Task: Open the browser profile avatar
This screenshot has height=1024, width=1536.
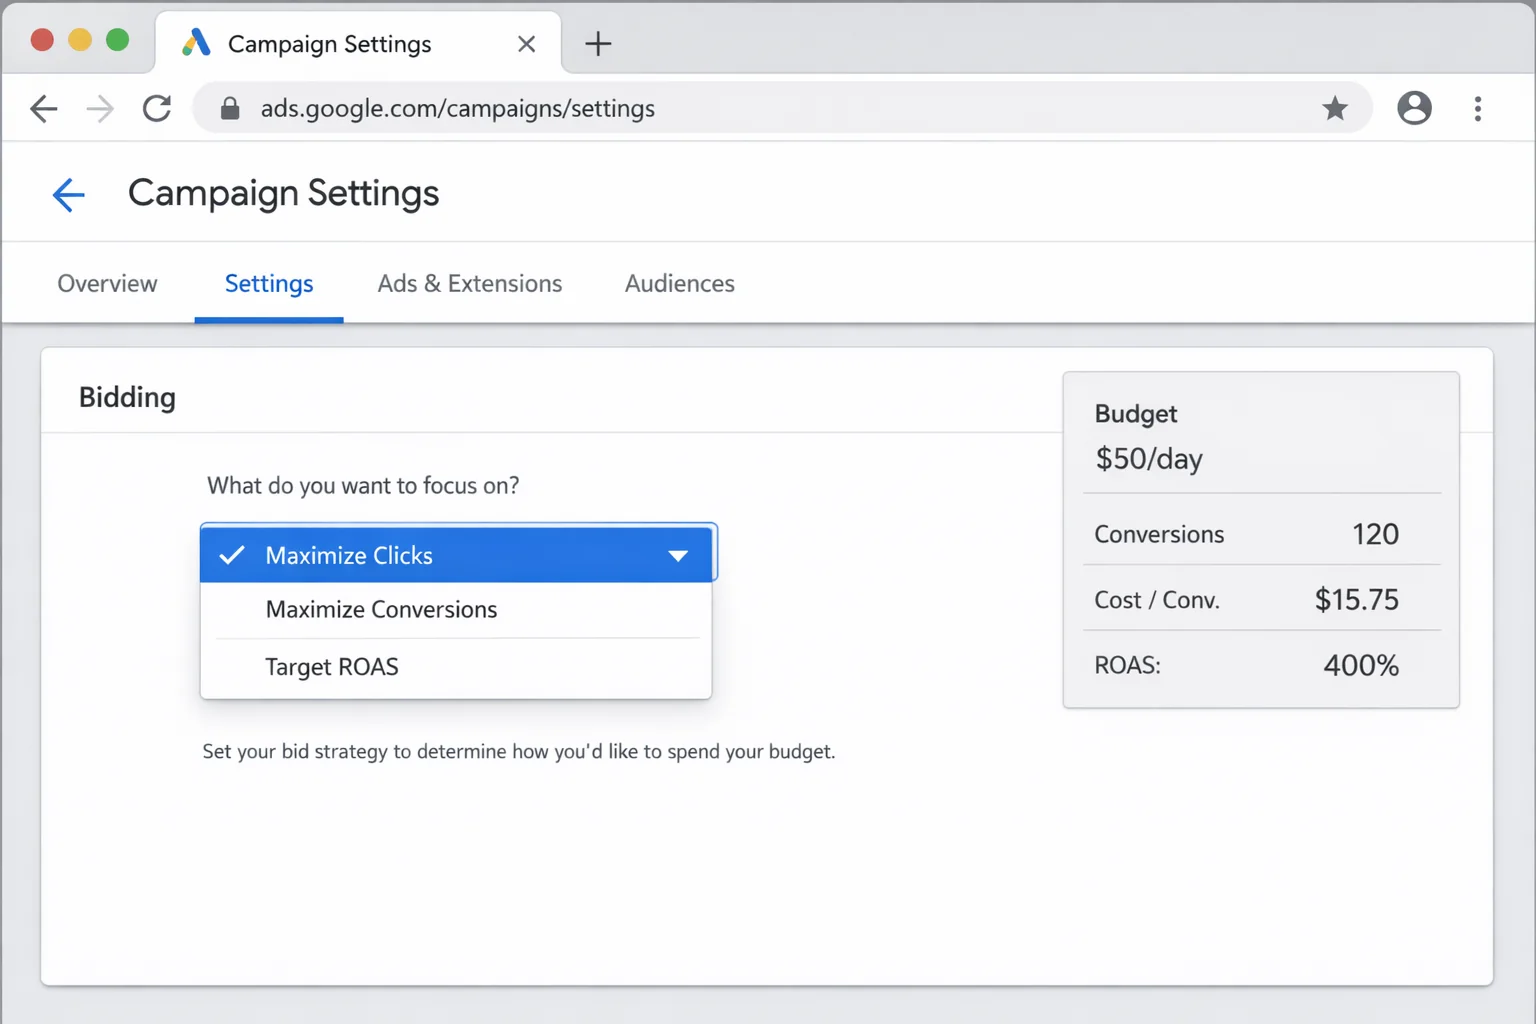Action: (x=1414, y=108)
